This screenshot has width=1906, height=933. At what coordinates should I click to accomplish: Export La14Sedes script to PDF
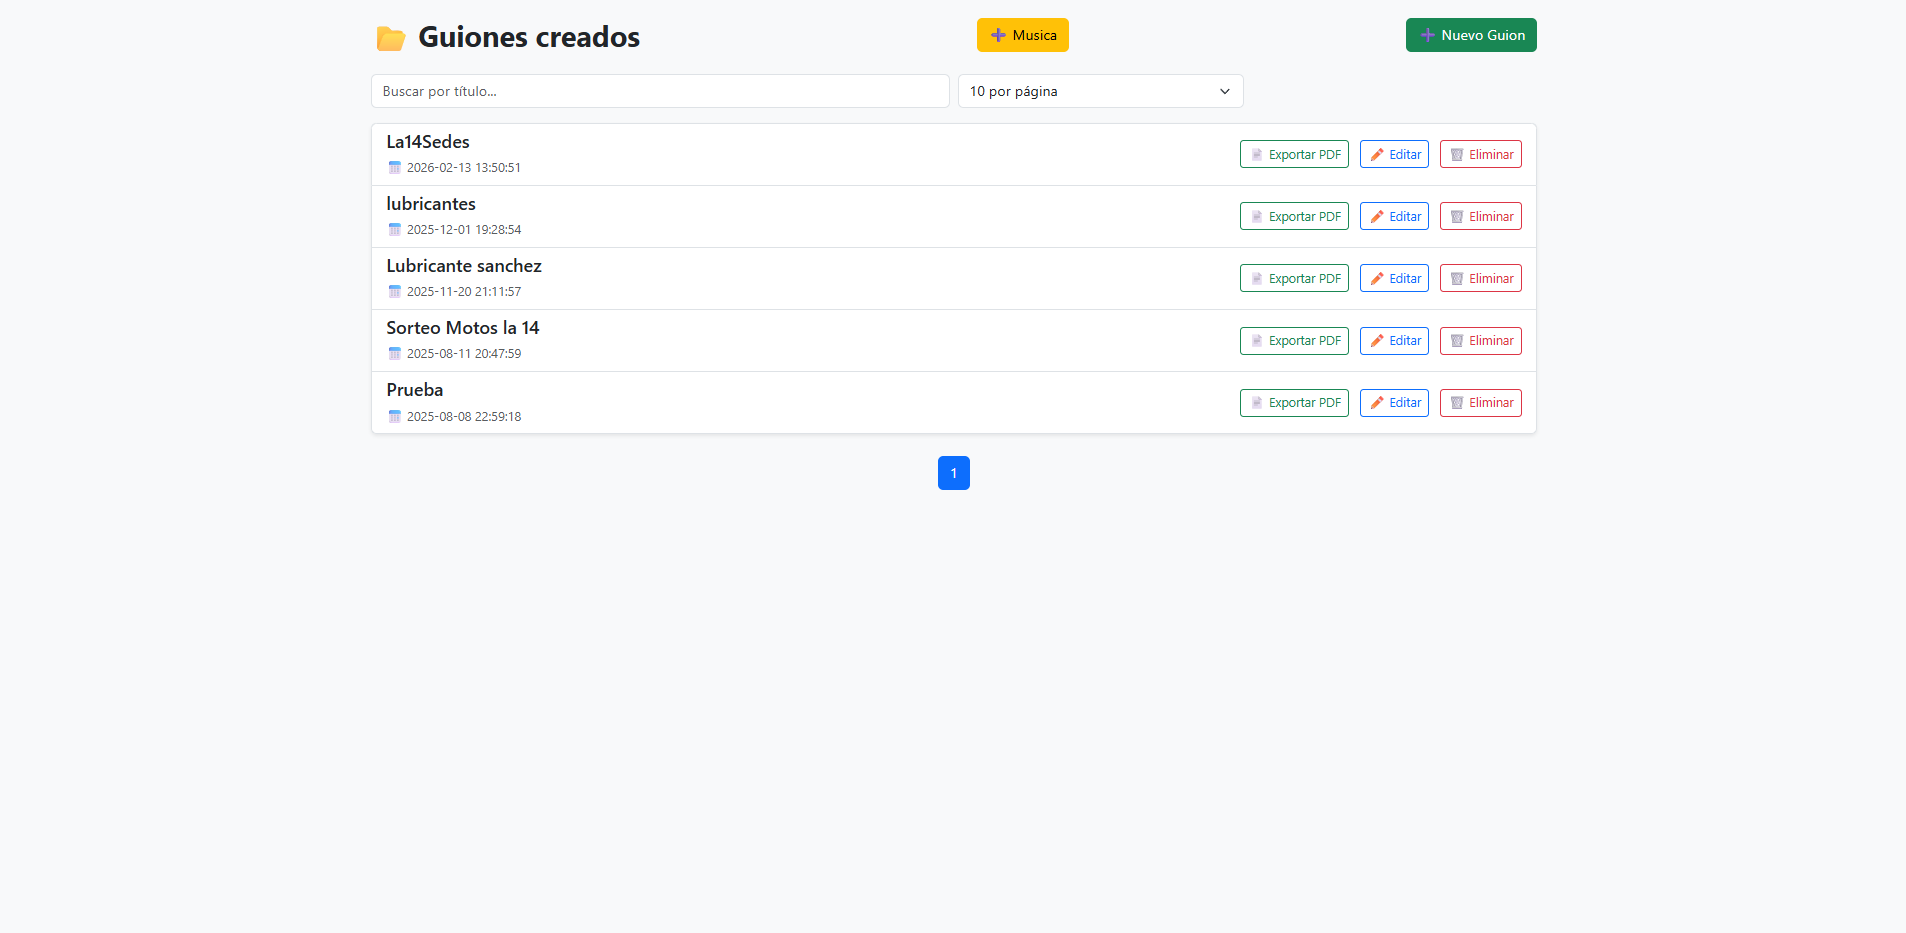1294,155
